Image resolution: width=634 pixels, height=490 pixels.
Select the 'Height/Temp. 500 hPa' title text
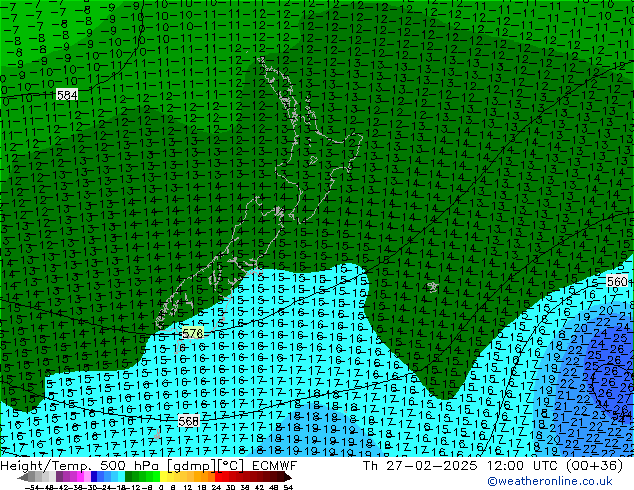[x=81, y=466]
